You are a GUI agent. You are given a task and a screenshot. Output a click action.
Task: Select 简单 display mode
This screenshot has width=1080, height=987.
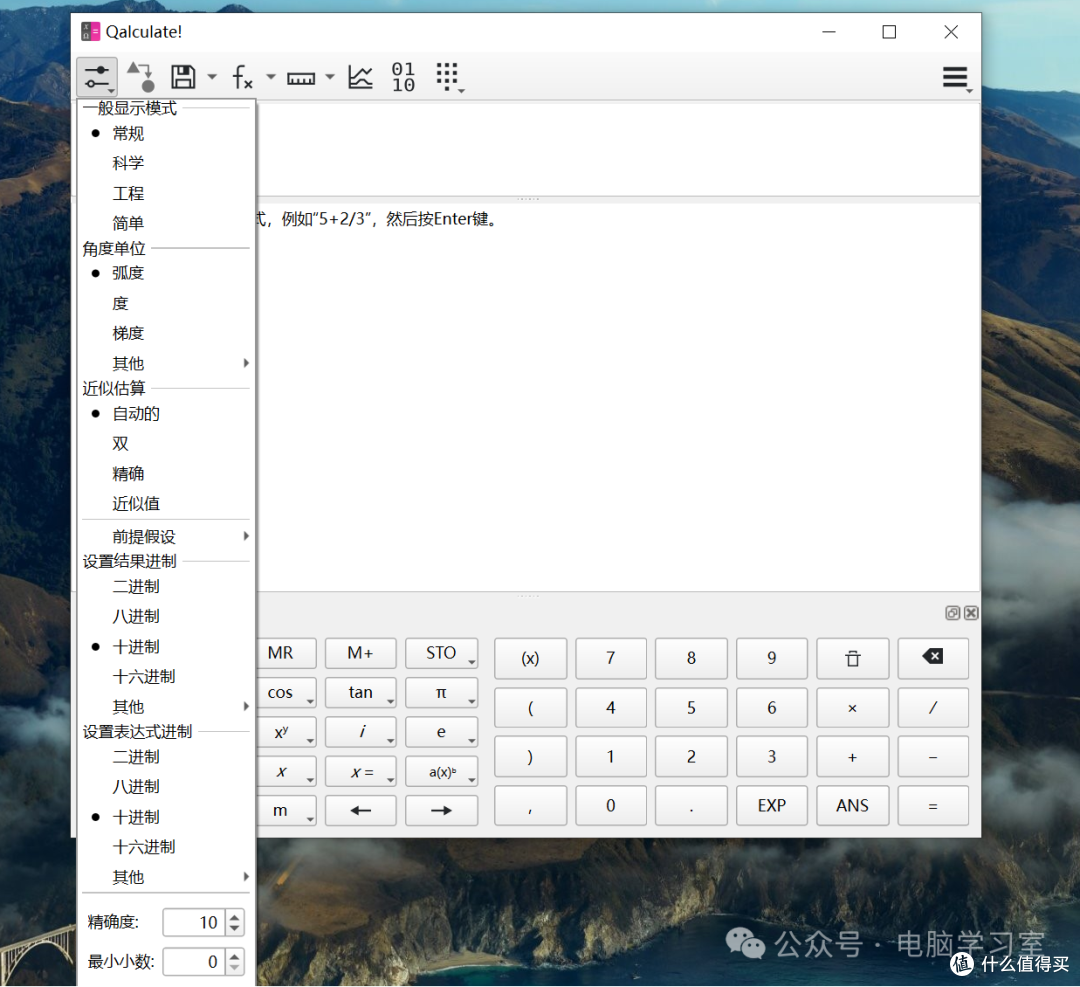(x=166, y=223)
